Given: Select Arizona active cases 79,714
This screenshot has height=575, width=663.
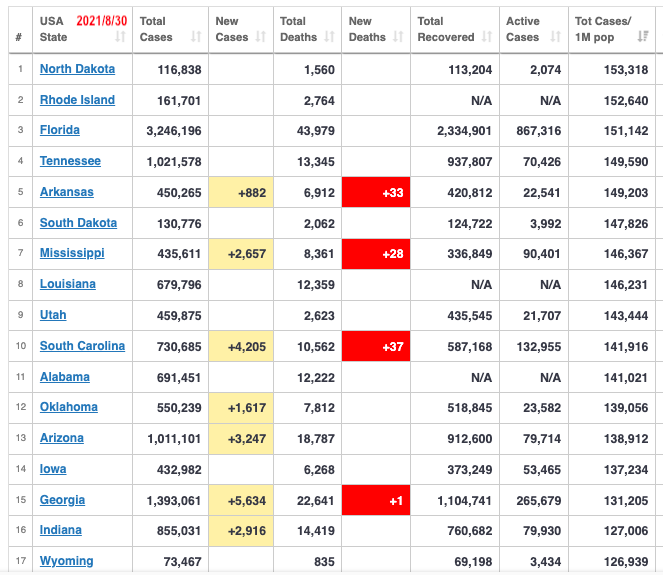Looking at the screenshot, I should [x=542, y=439].
